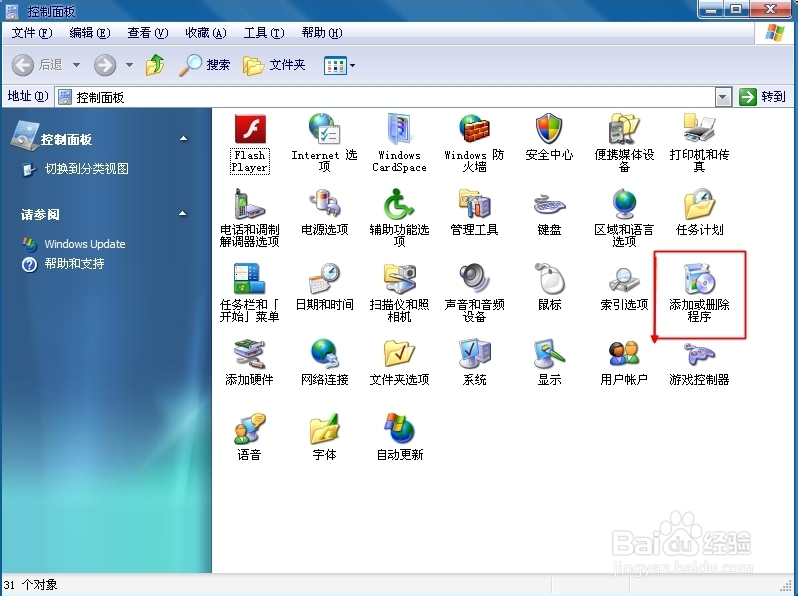The image size is (798, 596).
Task: Open the 日期和时间 icon
Action: point(324,279)
